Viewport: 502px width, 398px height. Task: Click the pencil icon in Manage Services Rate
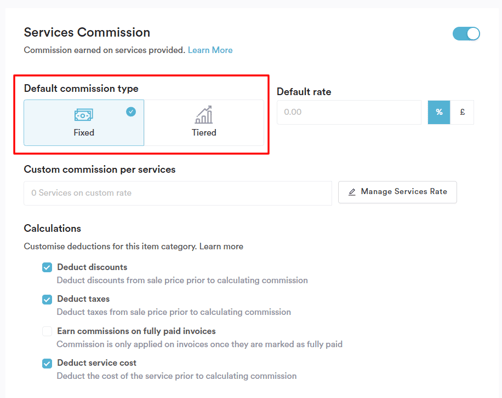pyautogui.click(x=352, y=192)
